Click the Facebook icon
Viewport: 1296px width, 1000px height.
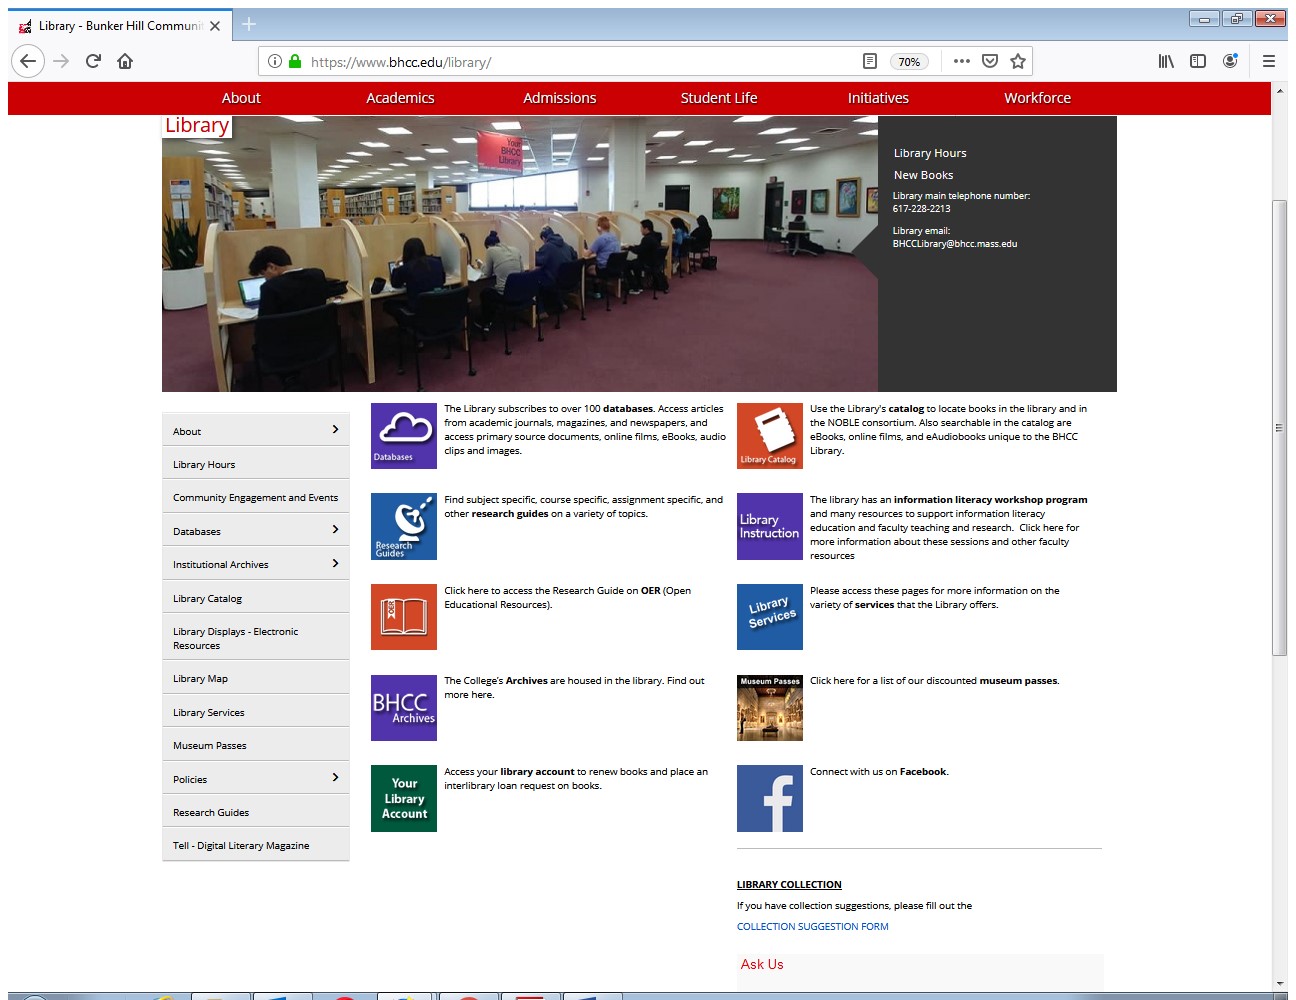pos(769,798)
